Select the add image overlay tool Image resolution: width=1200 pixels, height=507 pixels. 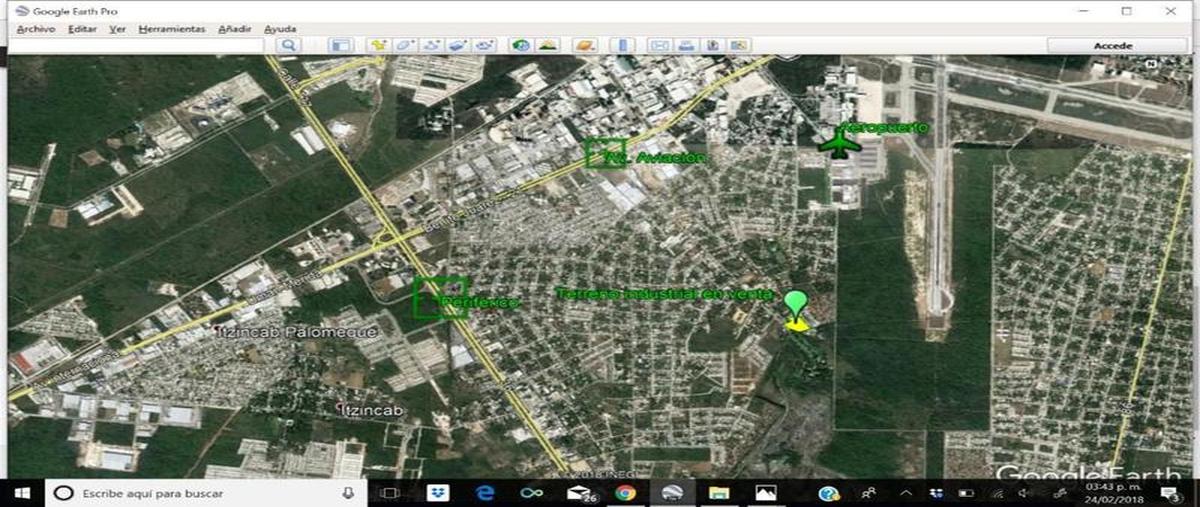[x=458, y=45]
